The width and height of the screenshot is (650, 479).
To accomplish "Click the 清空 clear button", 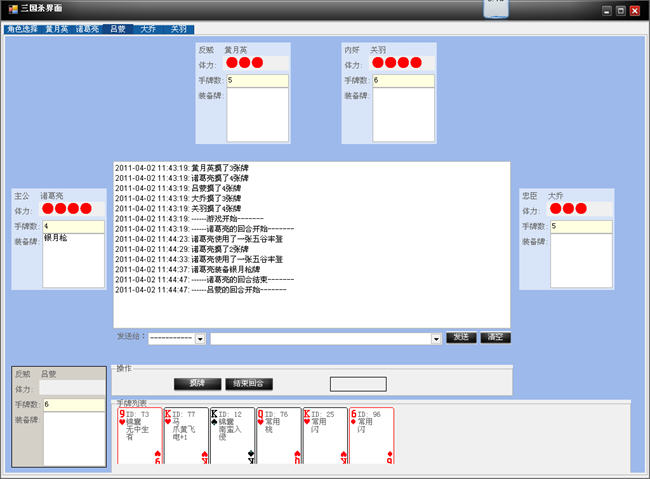I will (x=495, y=337).
